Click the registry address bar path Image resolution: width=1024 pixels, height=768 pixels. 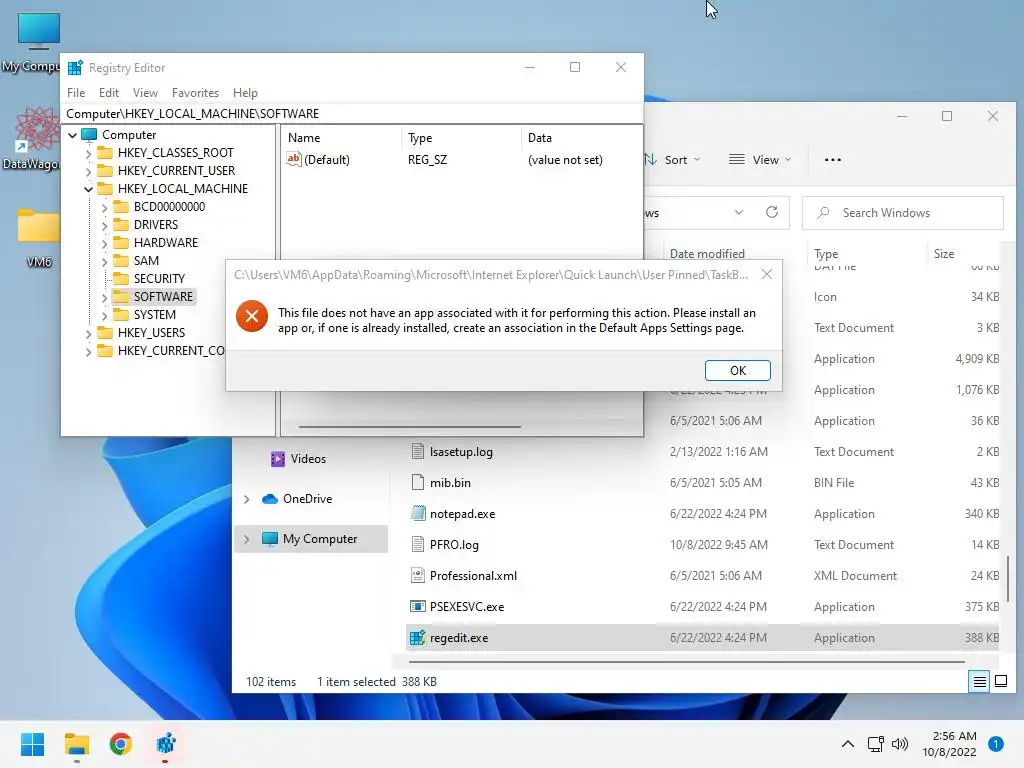[192, 114]
